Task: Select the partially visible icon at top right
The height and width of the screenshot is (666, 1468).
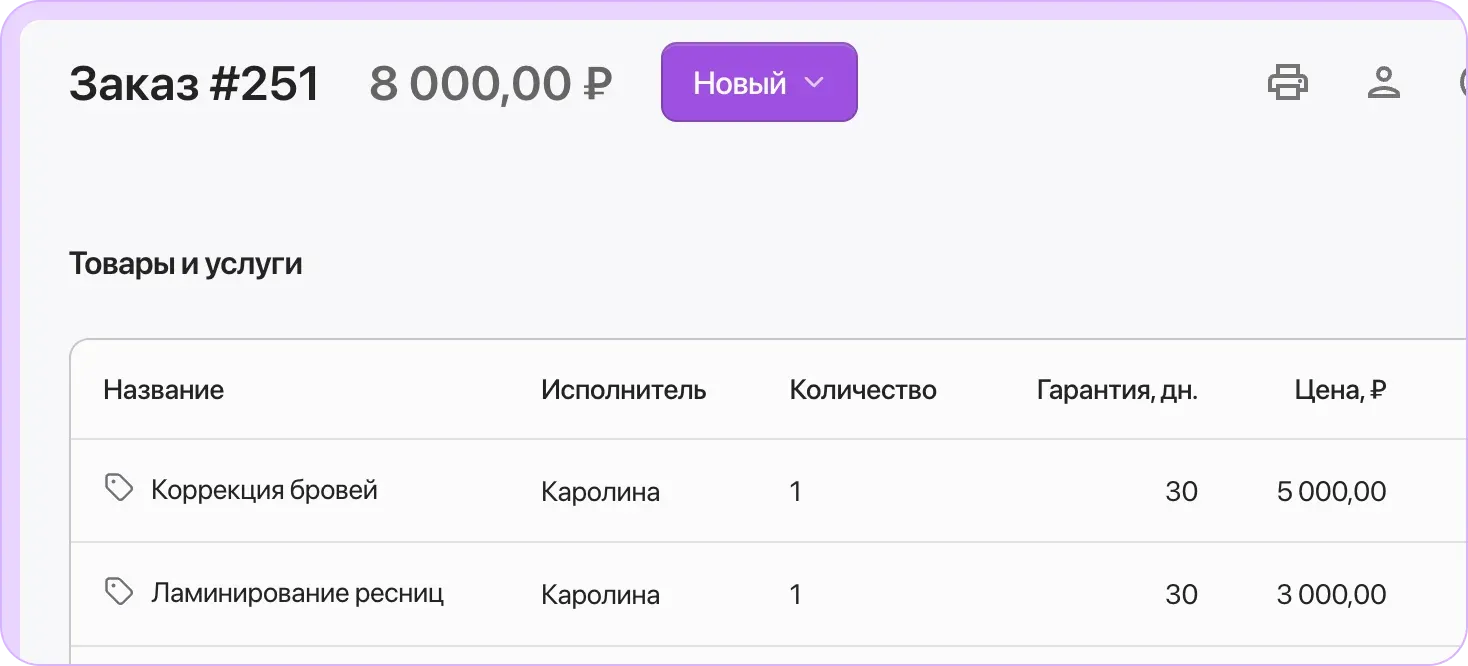Action: (1462, 82)
